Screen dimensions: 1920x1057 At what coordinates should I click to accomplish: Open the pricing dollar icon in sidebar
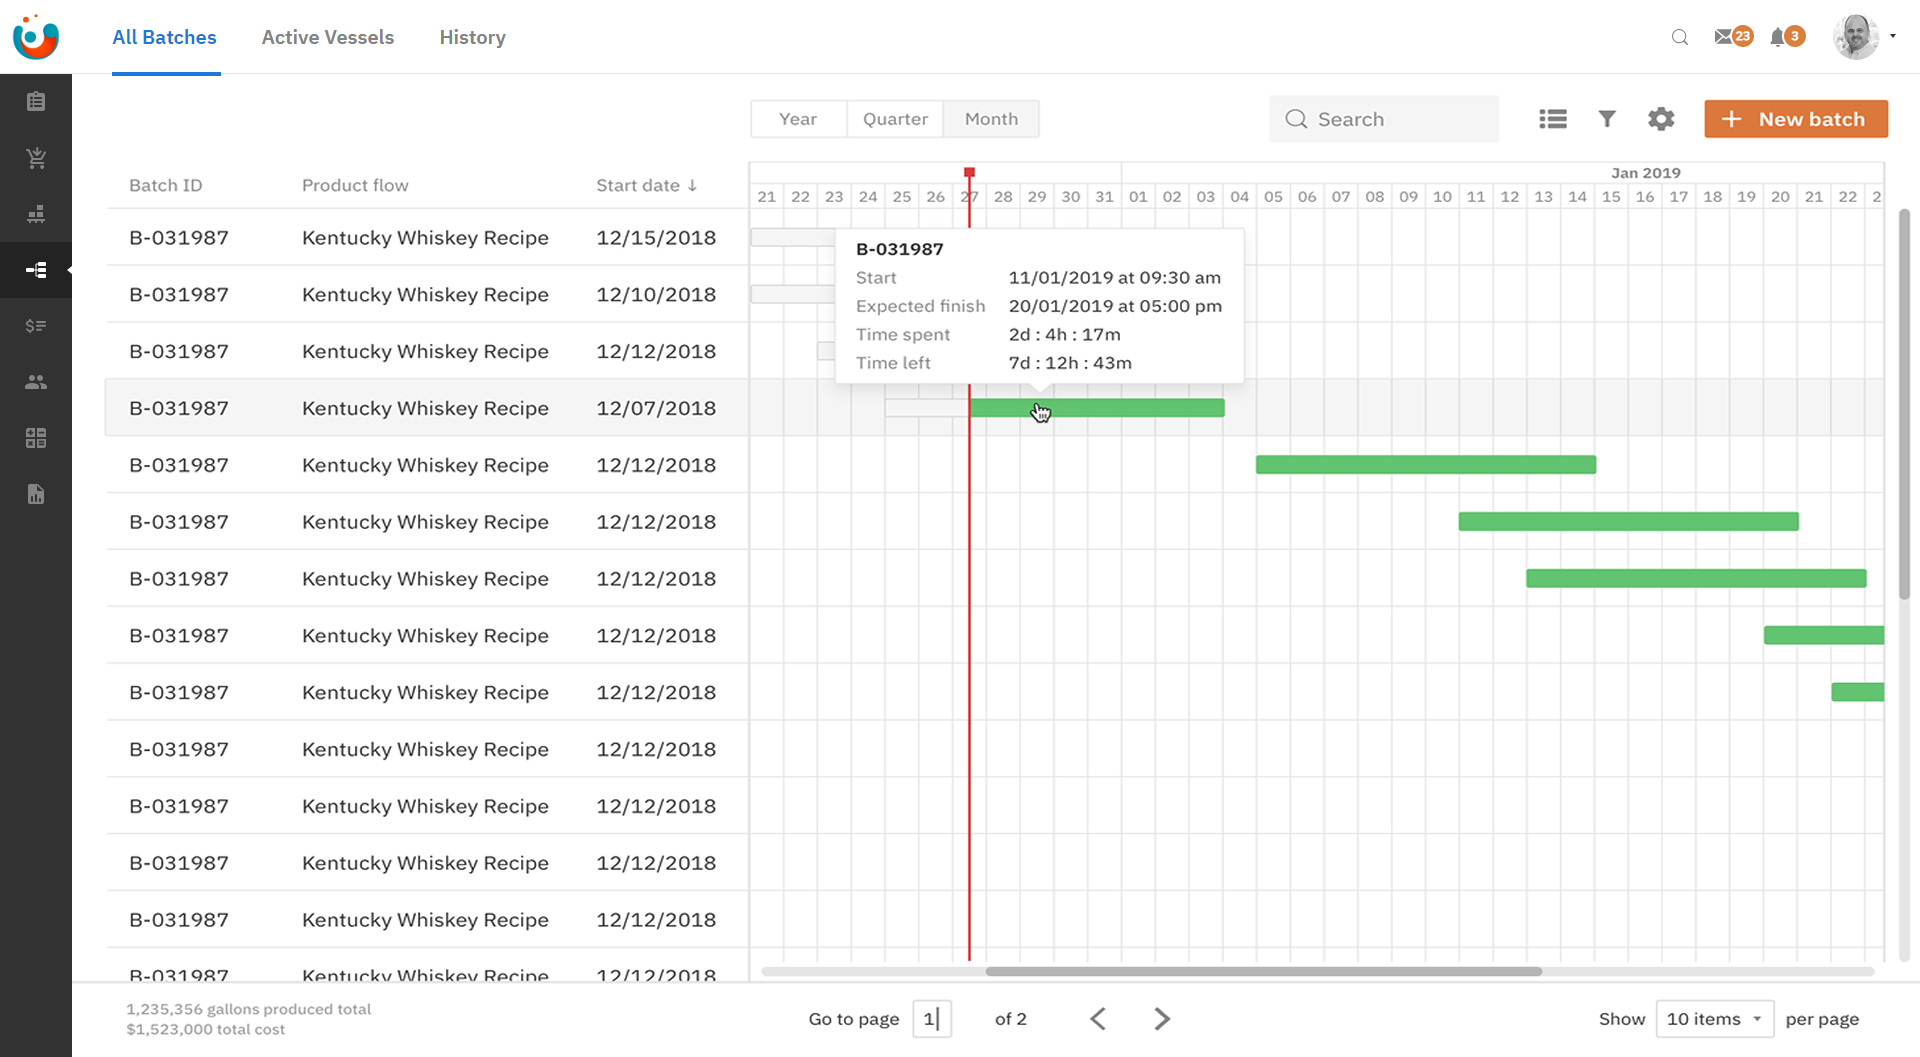(x=36, y=325)
